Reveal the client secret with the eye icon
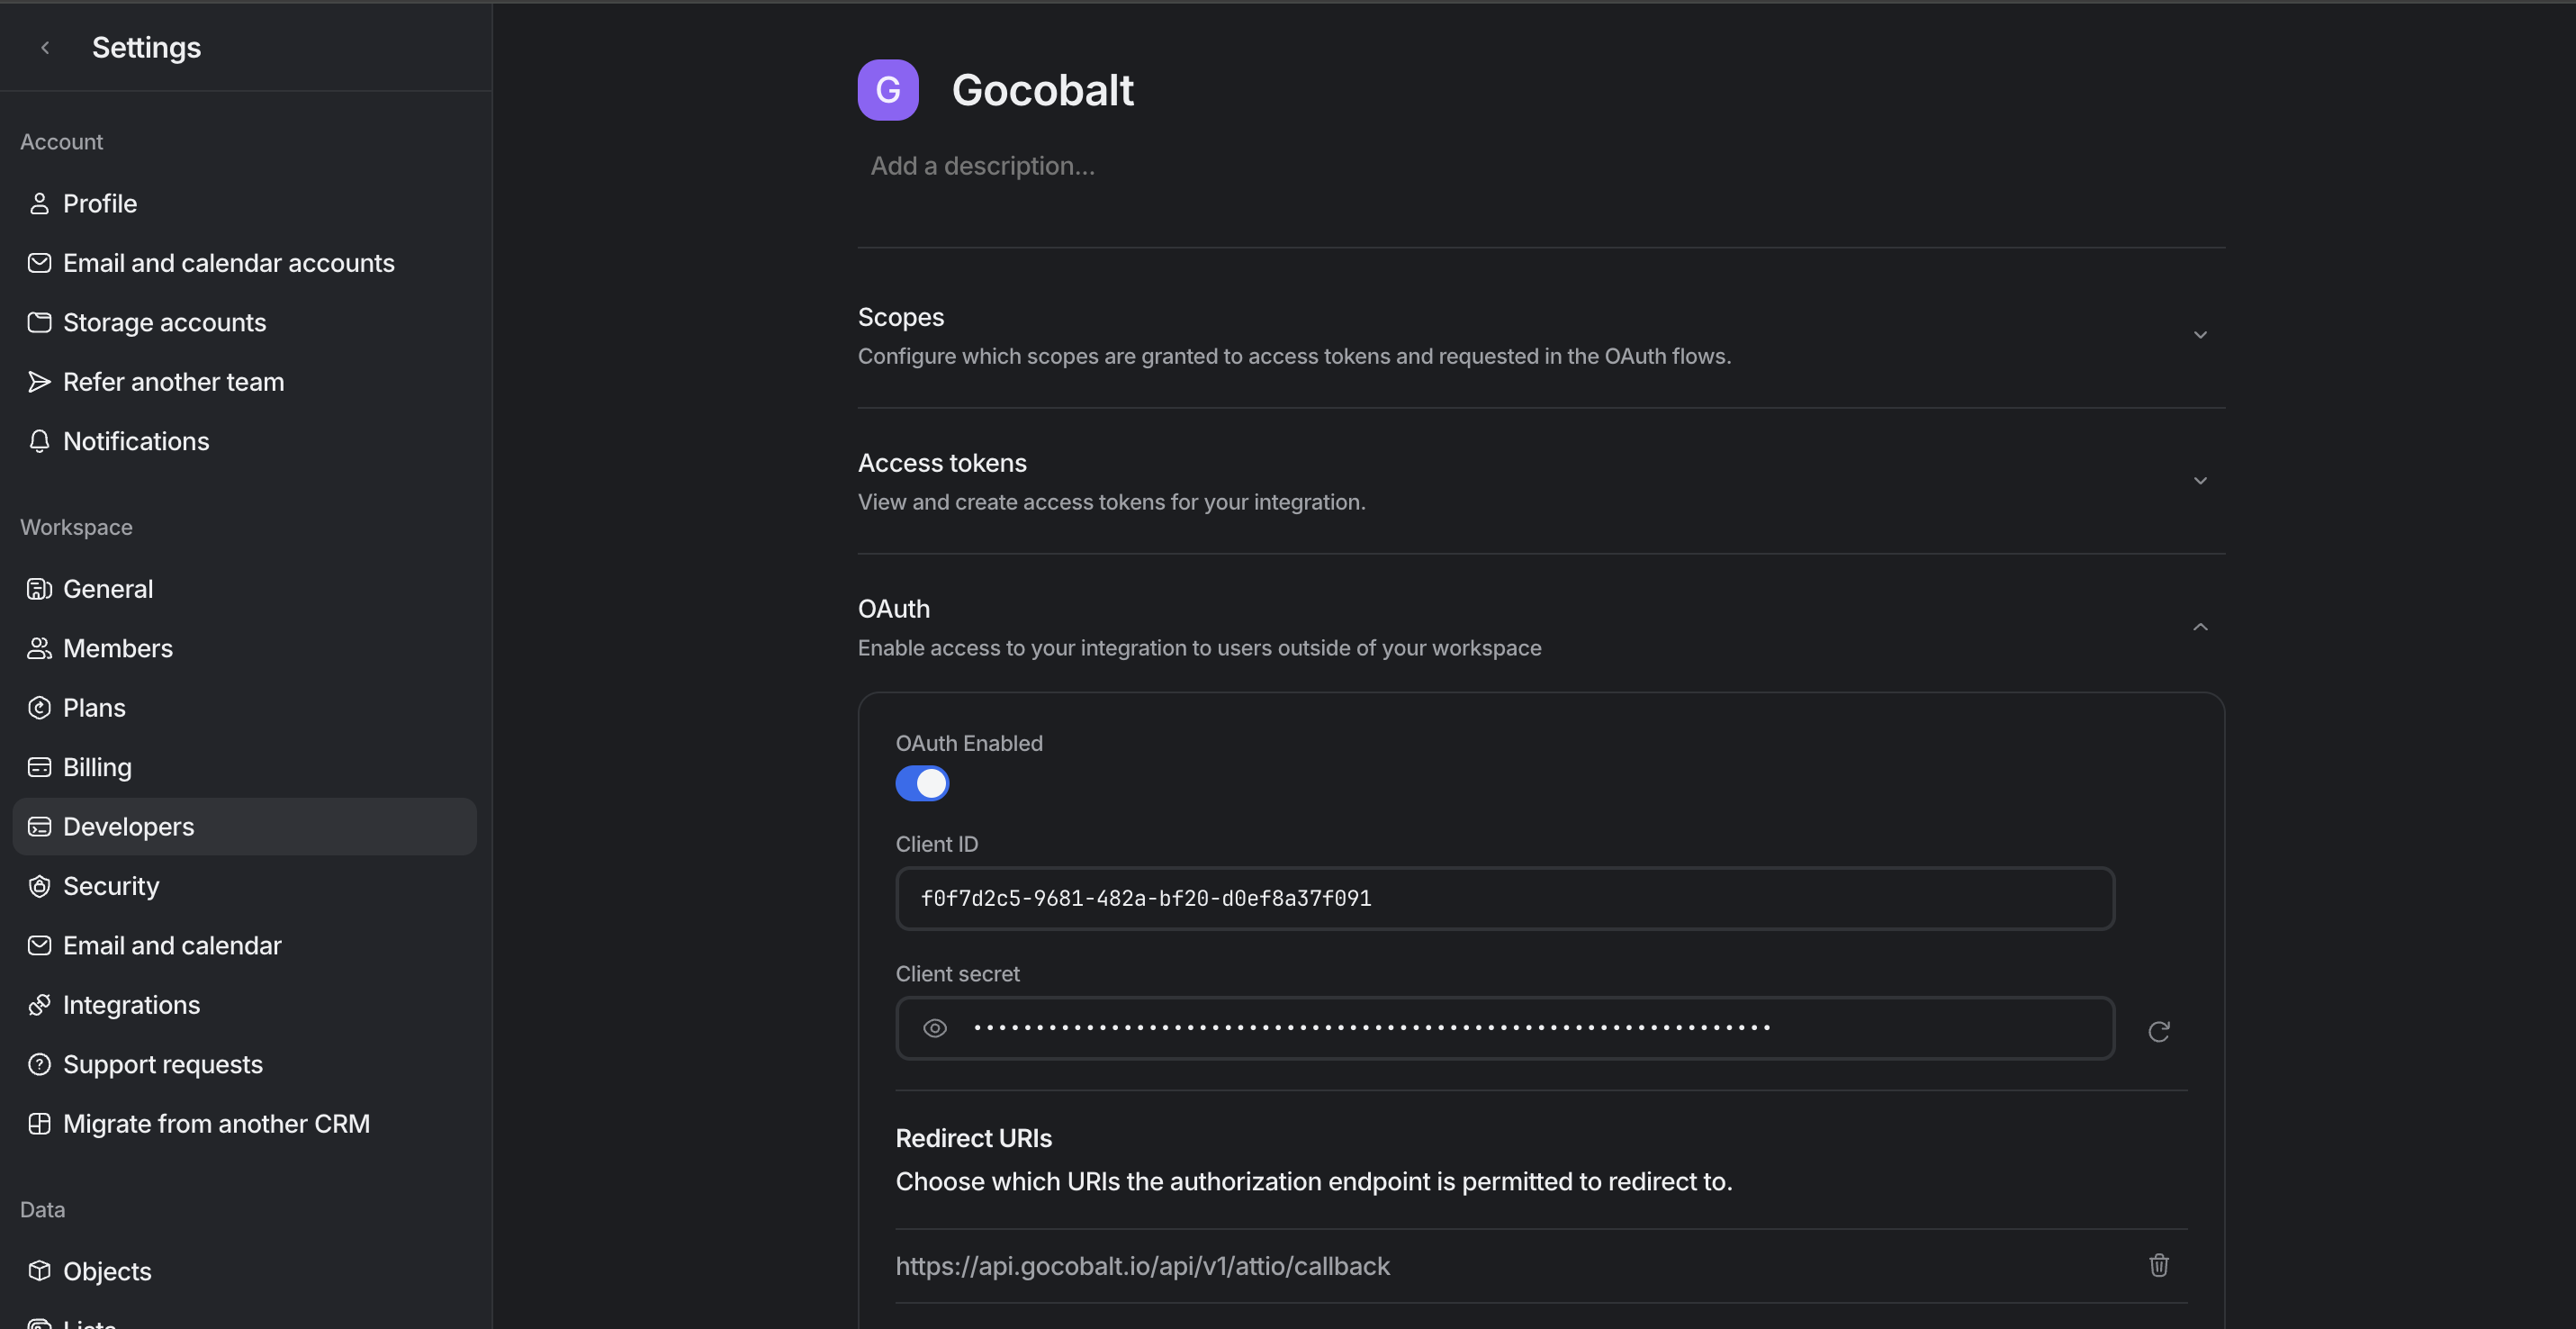The height and width of the screenshot is (1329, 2576). [934, 1028]
